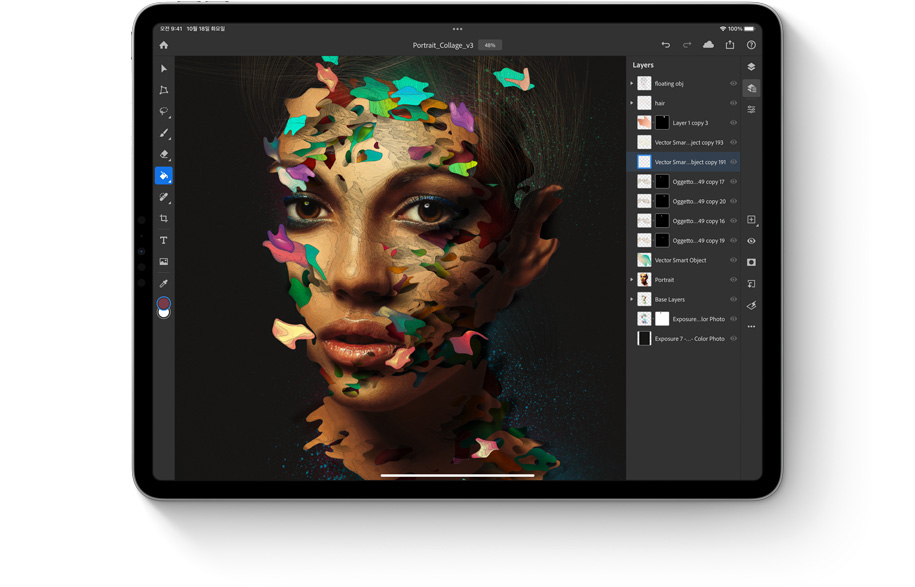Select the Oggetto 49 copy 16 layer
This screenshot has width=915, height=587.
[683, 221]
